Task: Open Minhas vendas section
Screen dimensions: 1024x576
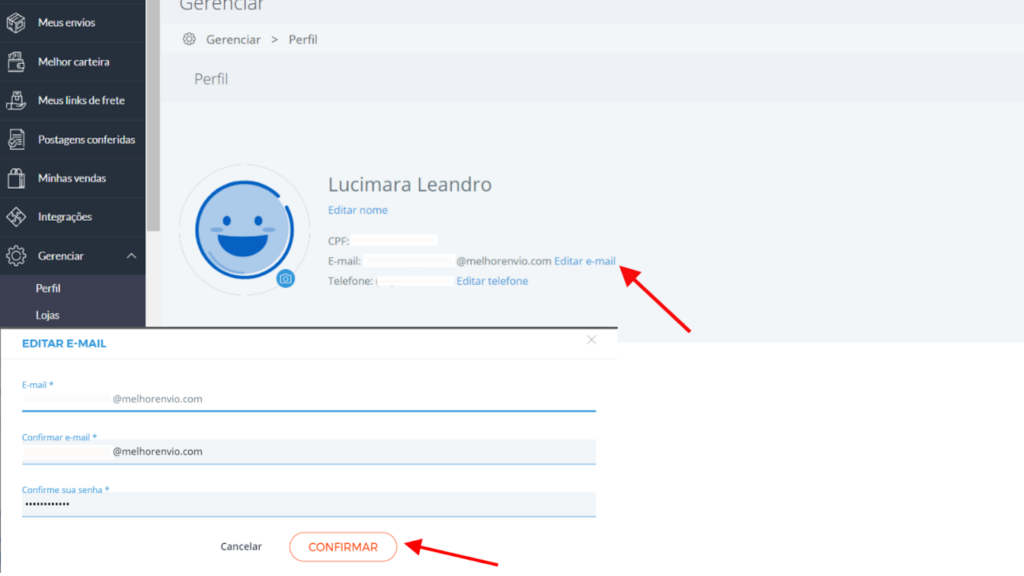Action: pos(72,178)
